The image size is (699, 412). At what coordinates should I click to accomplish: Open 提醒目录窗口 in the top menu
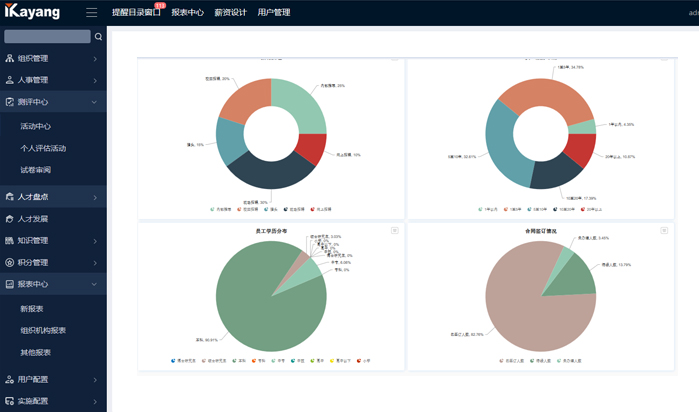(x=135, y=13)
